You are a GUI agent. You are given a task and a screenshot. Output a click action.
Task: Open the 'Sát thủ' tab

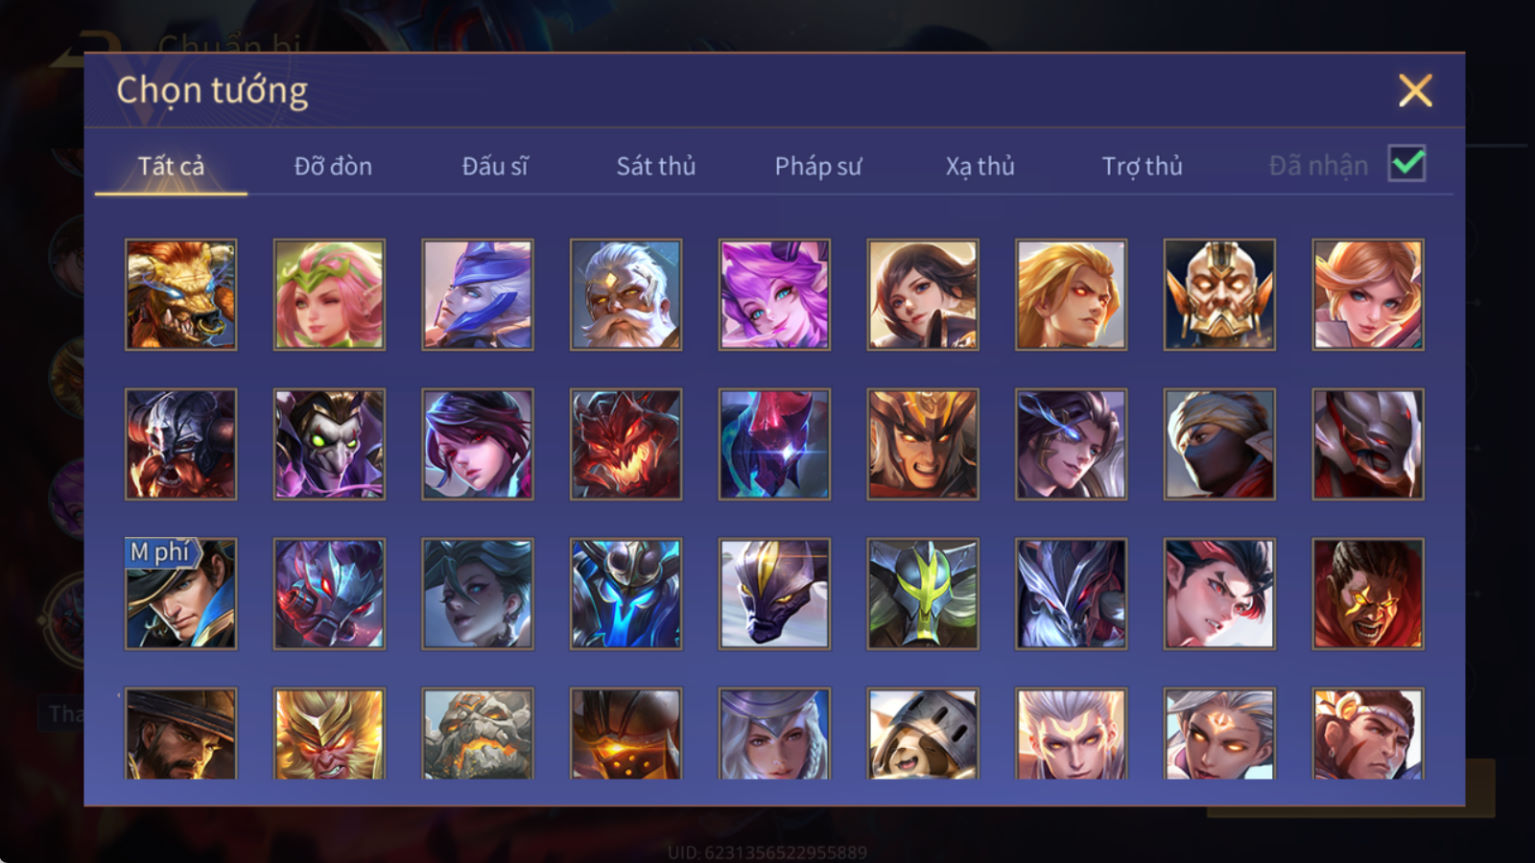pyautogui.click(x=656, y=166)
